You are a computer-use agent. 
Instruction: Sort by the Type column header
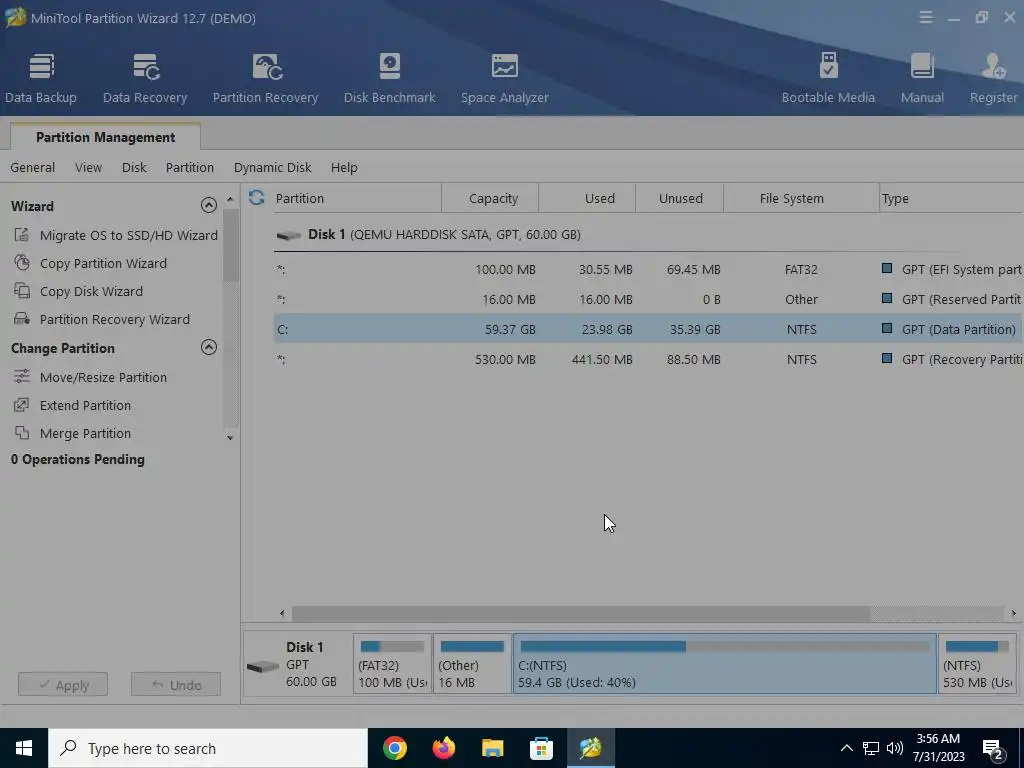tap(952, 199)
